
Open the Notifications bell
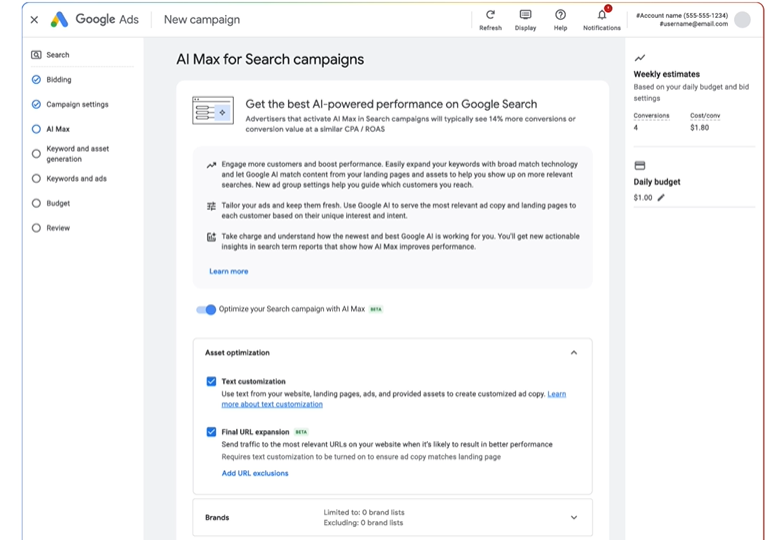(602, 15)
